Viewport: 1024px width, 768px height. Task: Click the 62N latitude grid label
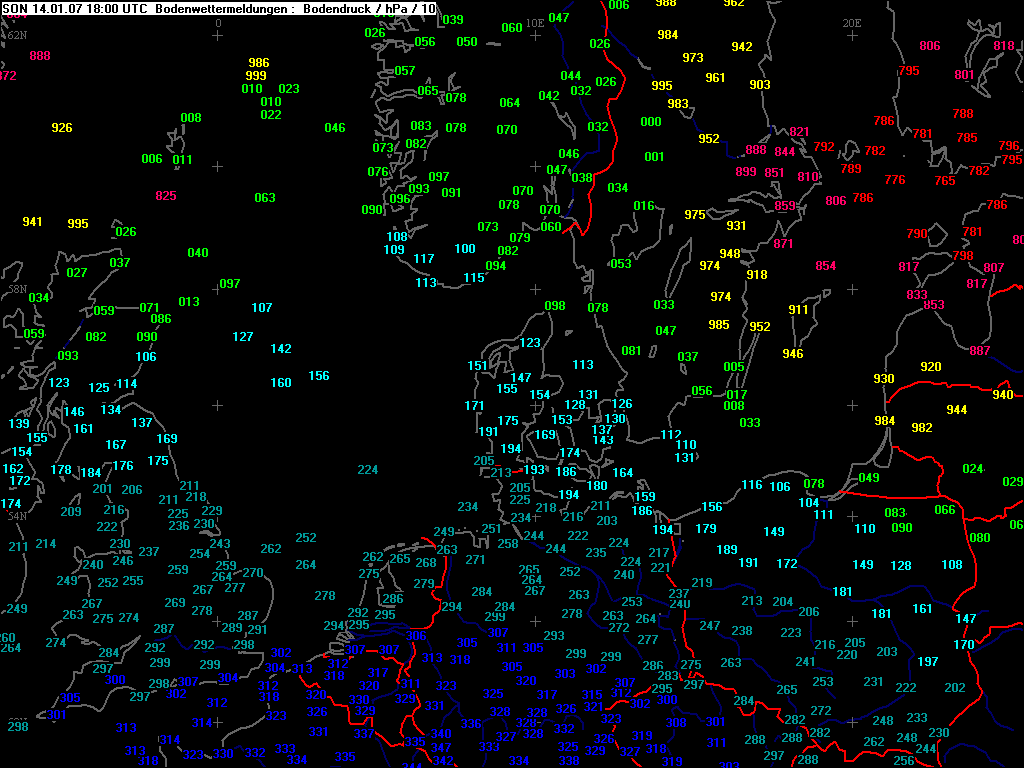coord(17,35)
